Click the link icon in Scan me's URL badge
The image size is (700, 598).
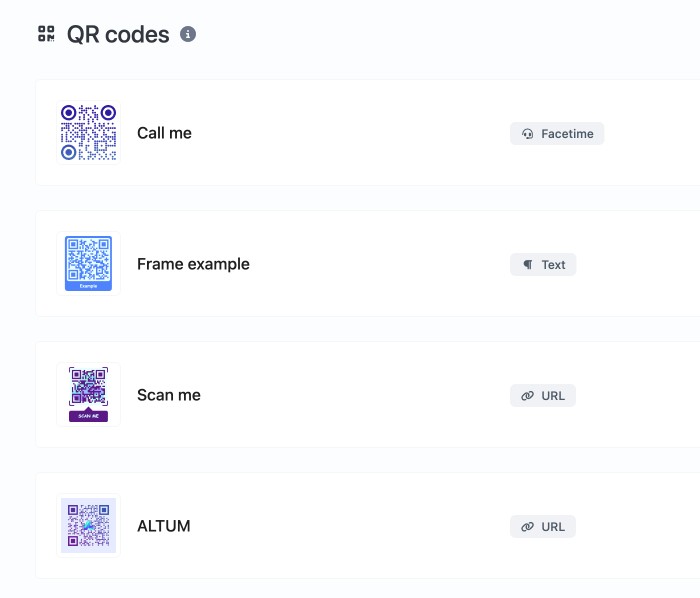[528, 396]
